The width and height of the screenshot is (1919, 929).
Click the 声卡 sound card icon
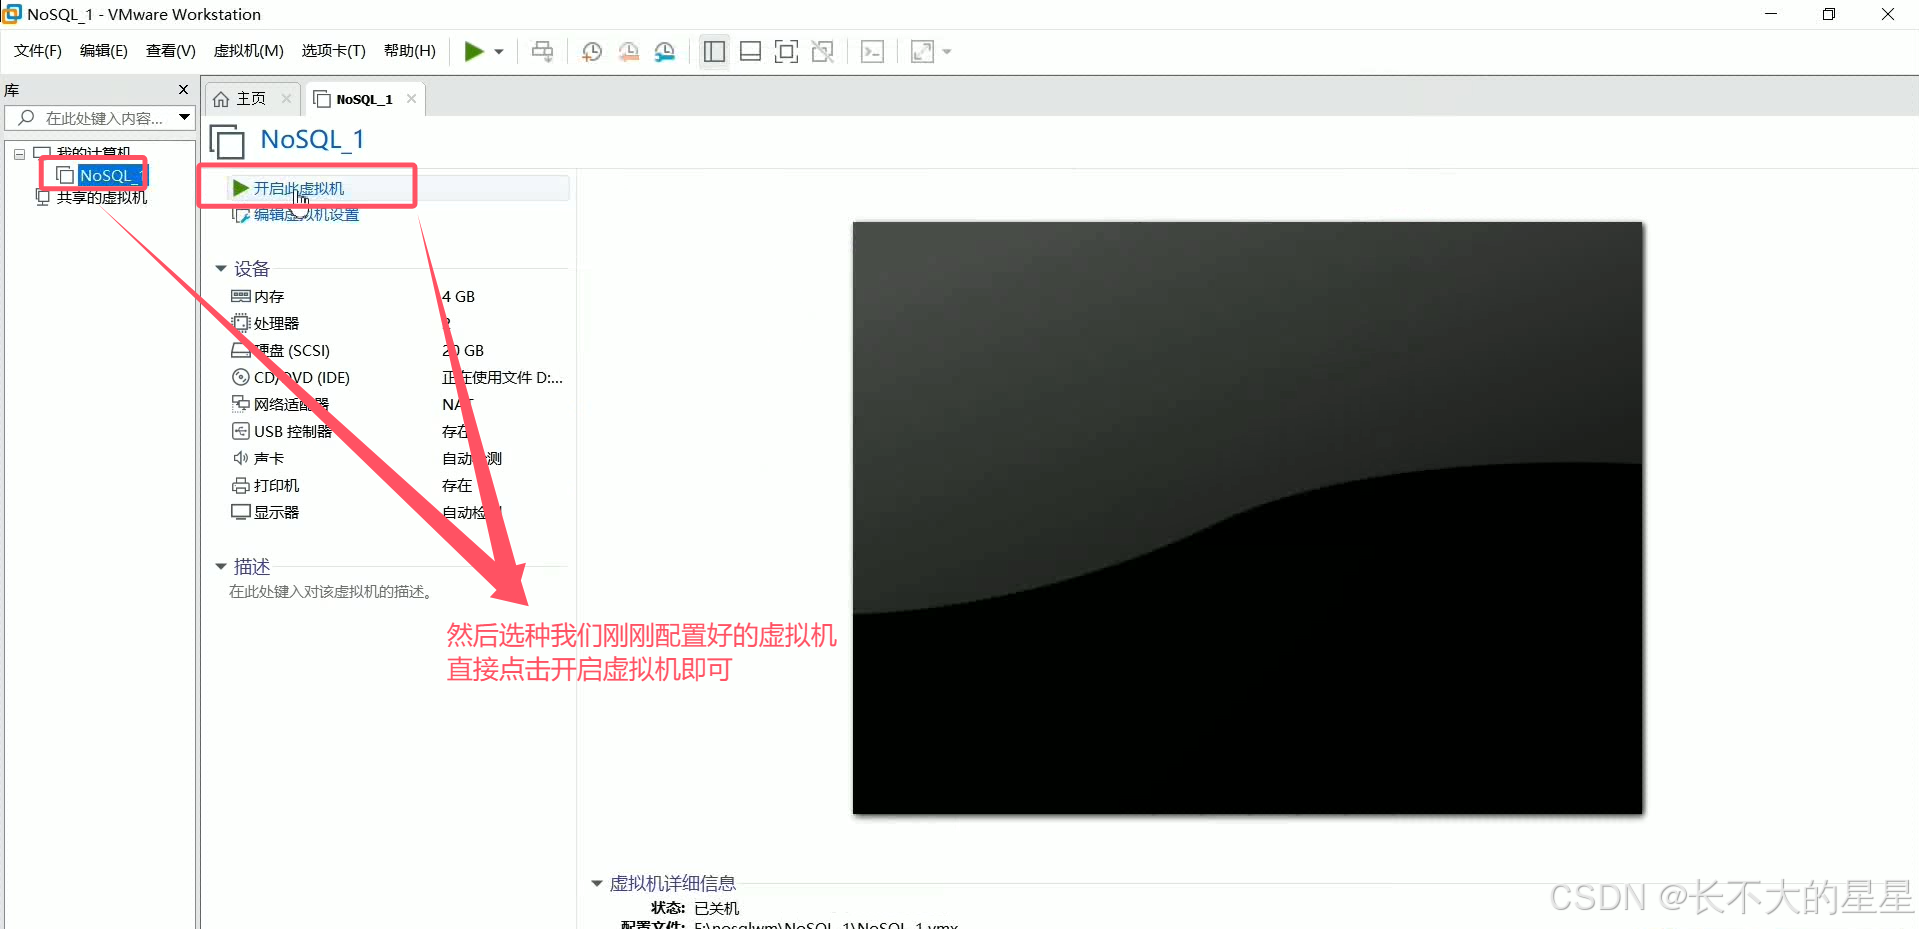241,458
